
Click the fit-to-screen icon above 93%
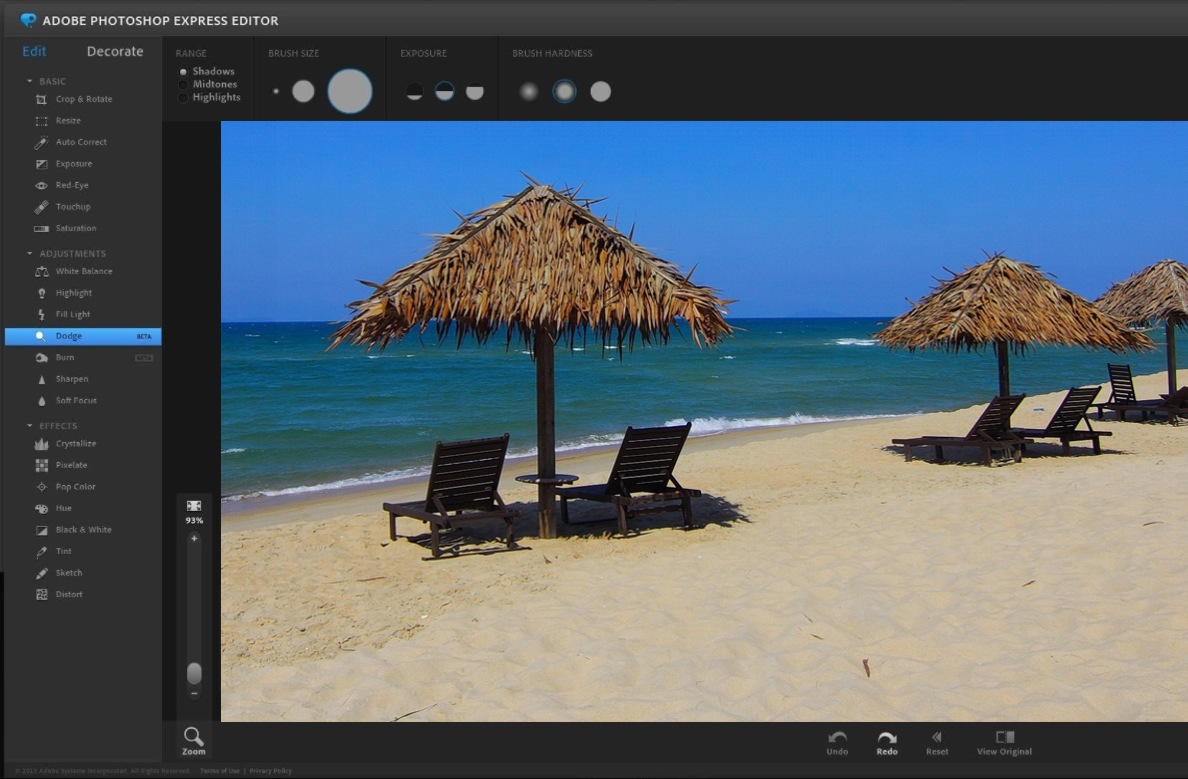(194, 505)
